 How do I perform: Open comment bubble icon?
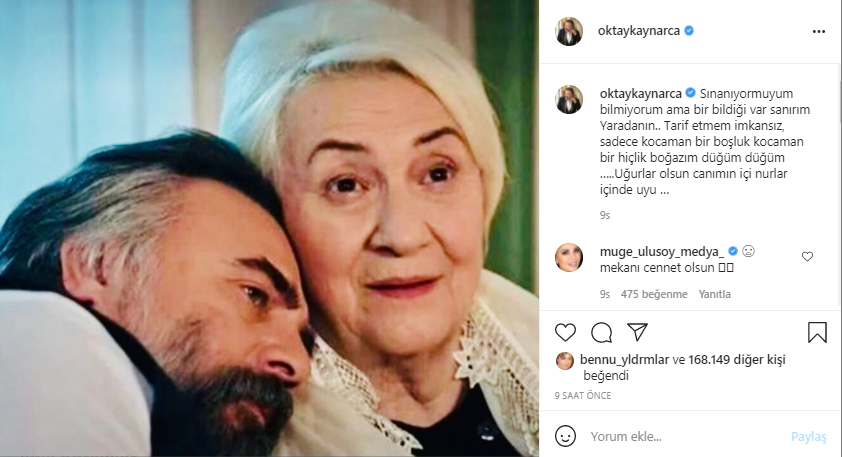(601, 332)
